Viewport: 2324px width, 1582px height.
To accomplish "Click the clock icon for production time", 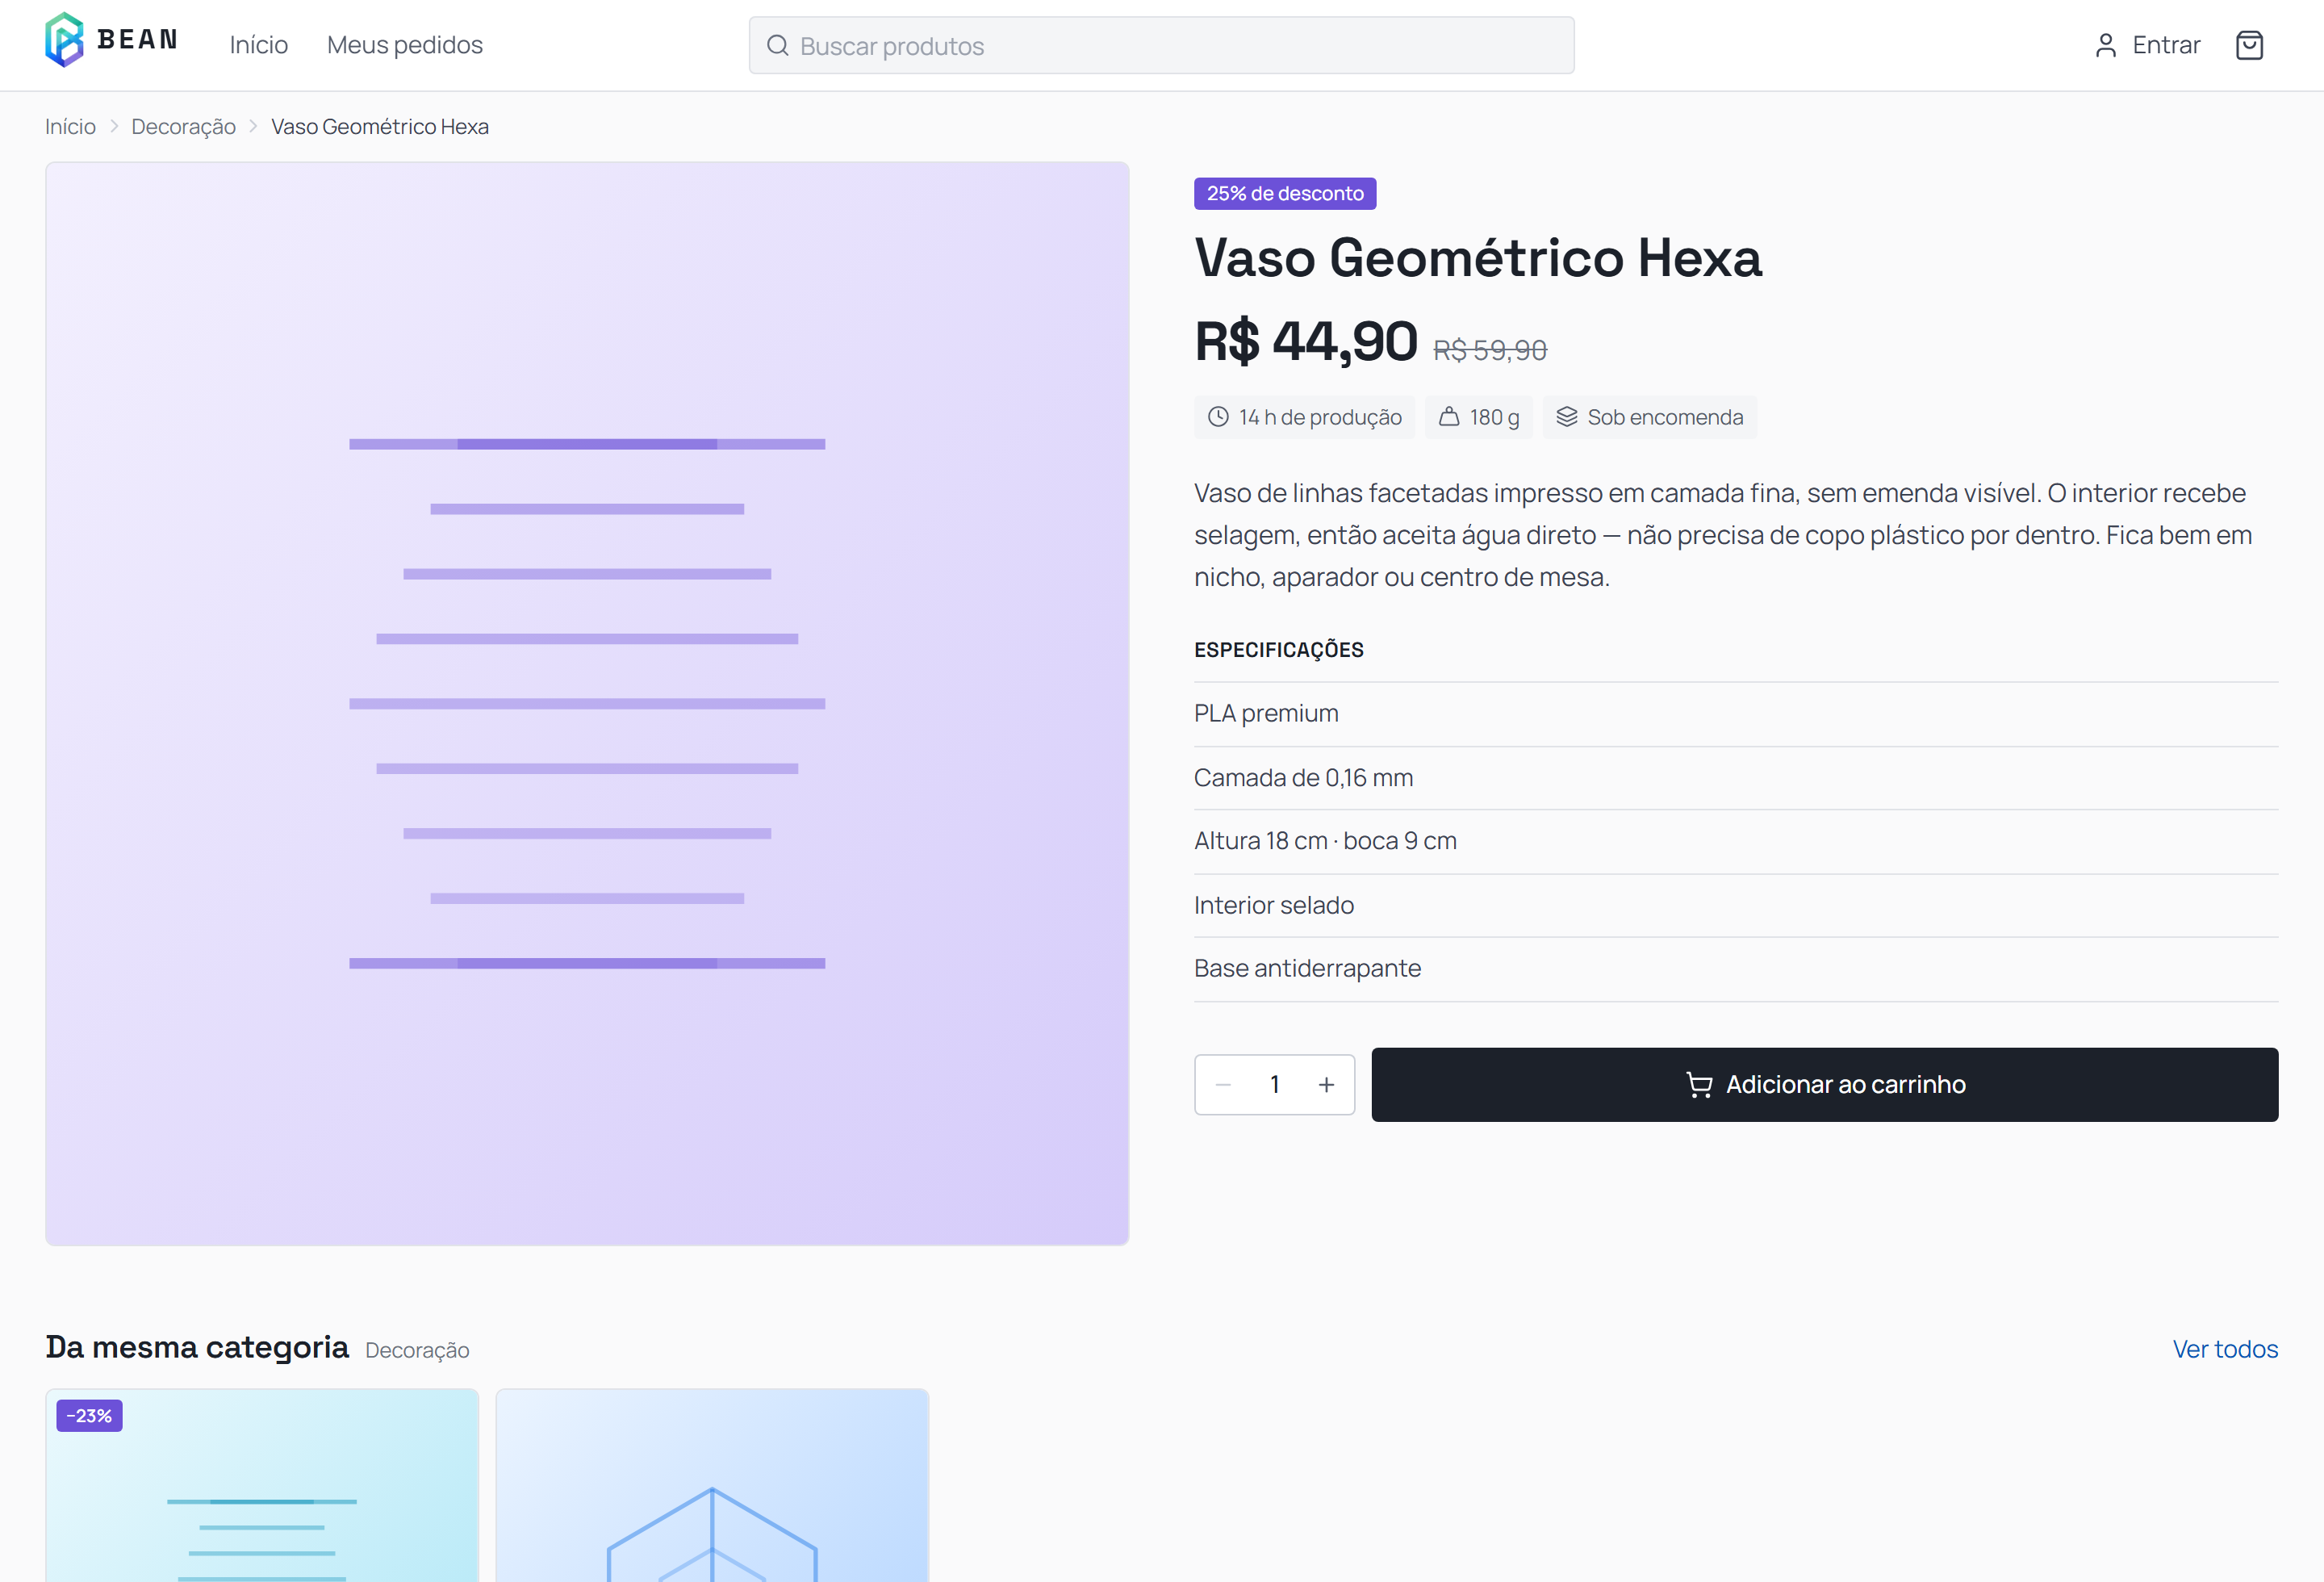I will 1217,417.
